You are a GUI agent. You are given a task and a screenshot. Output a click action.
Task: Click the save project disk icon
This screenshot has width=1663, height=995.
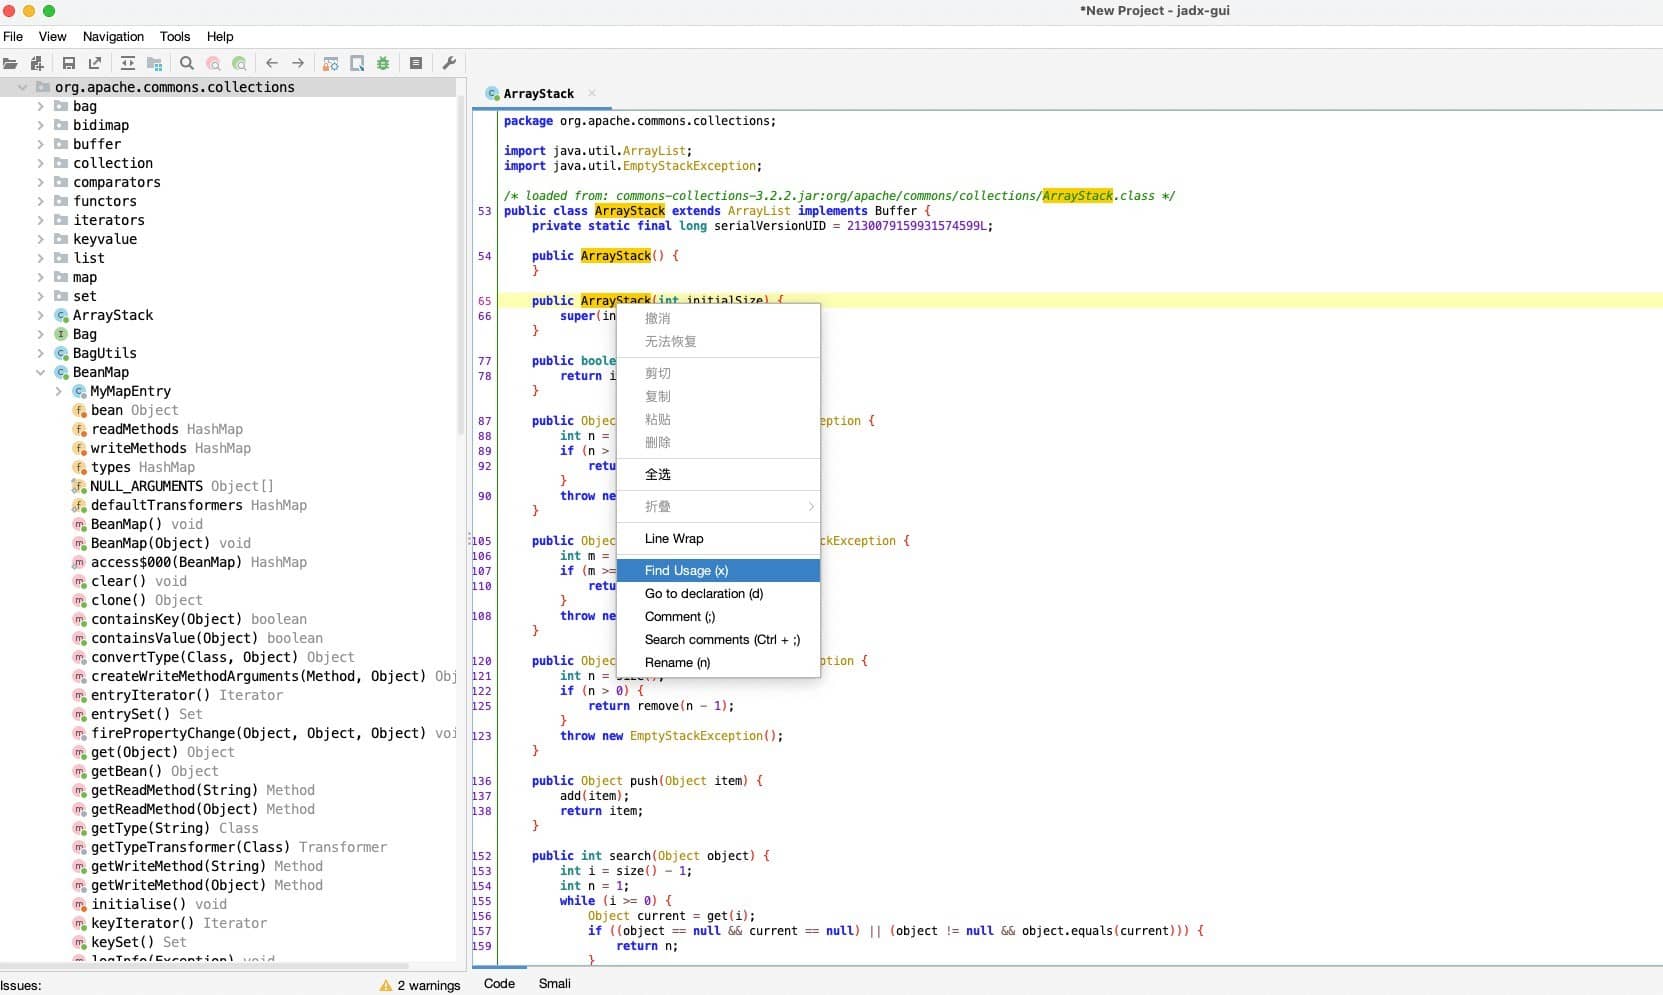[x=69, y=63]
